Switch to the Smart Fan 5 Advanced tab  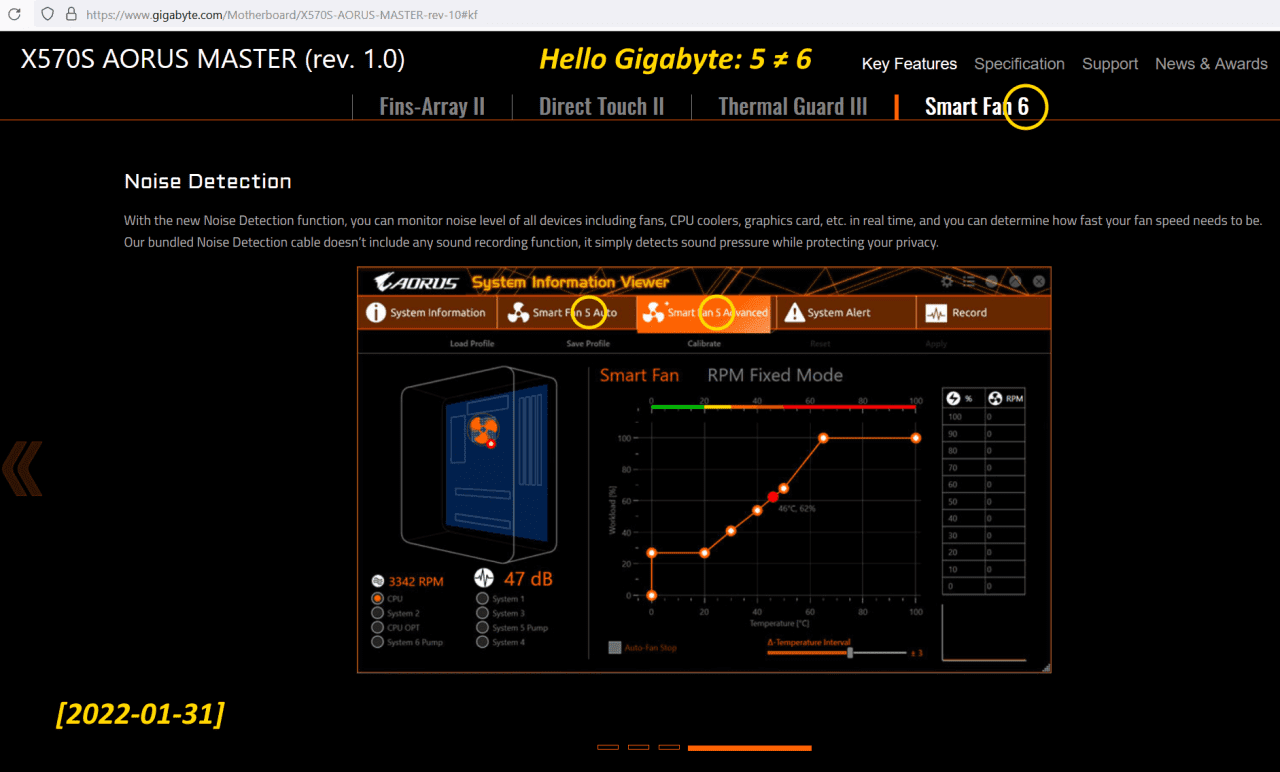[703, 313]
